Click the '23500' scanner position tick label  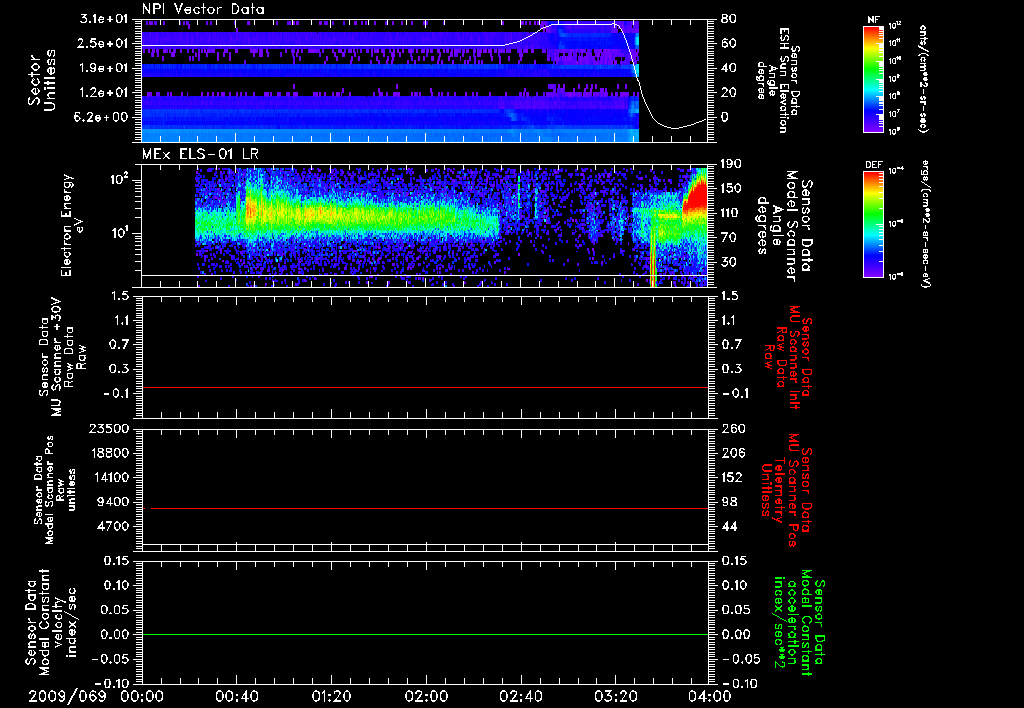point(109,429)
